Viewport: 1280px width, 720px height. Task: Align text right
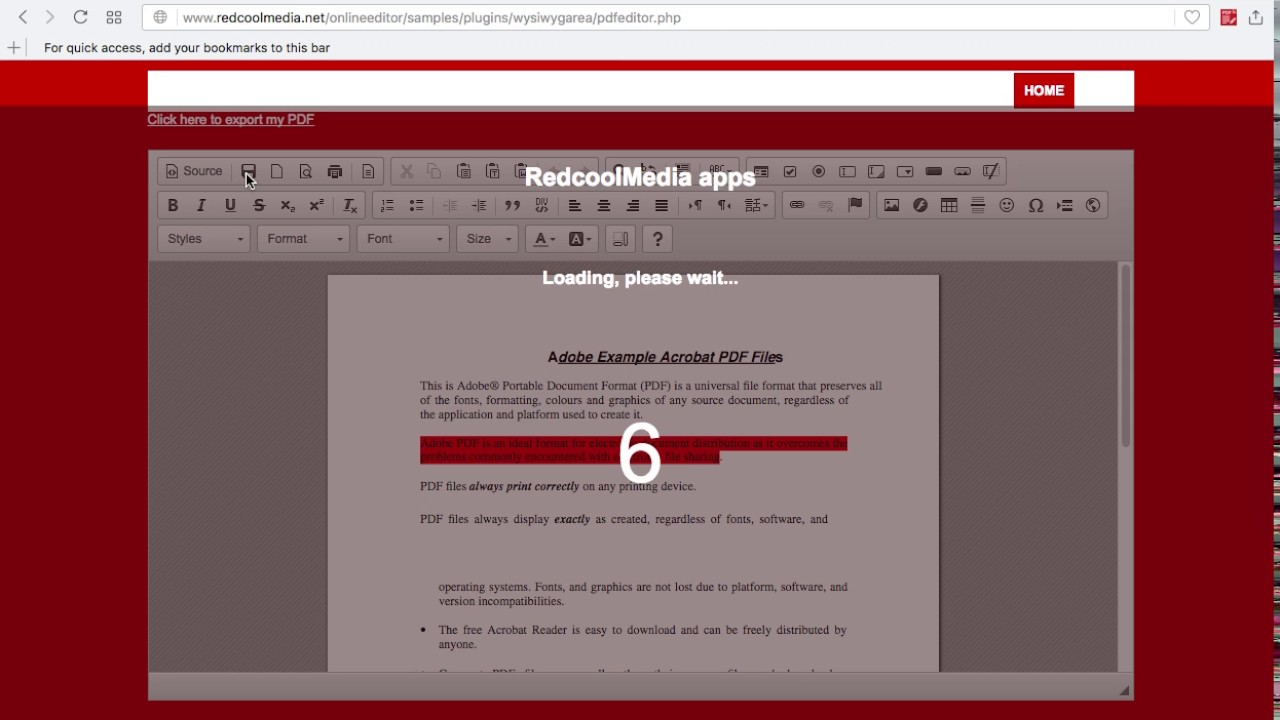[632, 205]
